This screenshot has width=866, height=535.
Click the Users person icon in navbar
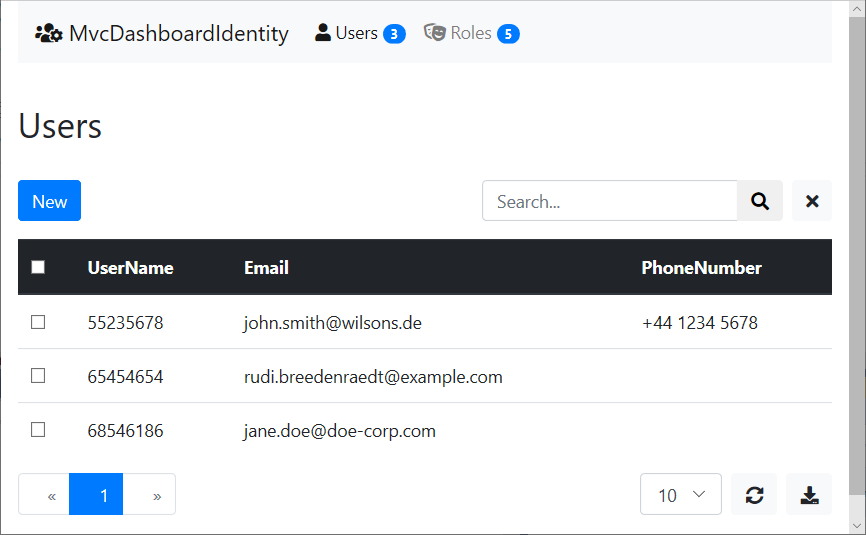pos(323,33)
